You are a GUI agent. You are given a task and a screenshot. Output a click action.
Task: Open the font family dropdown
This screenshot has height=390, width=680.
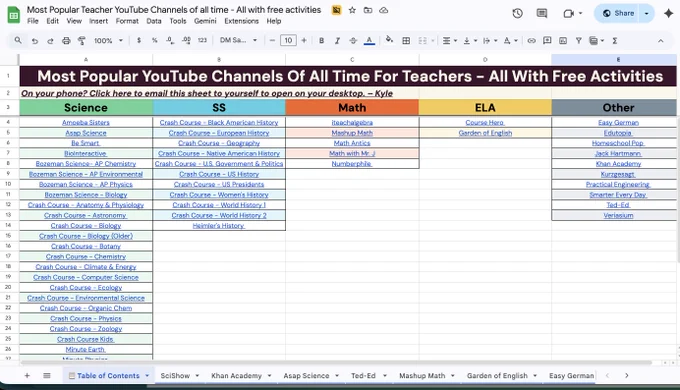pos(238,40)
